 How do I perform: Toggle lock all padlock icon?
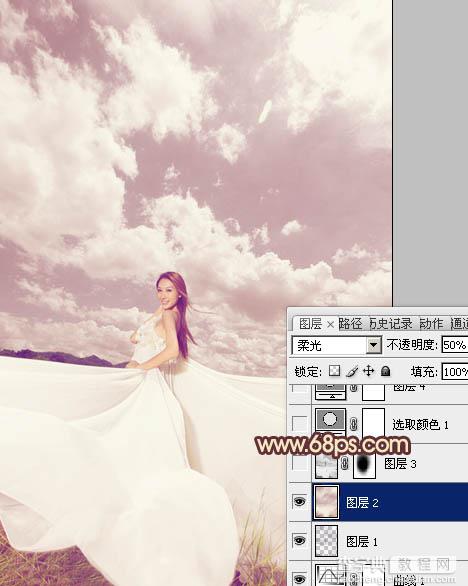point(385,371)
